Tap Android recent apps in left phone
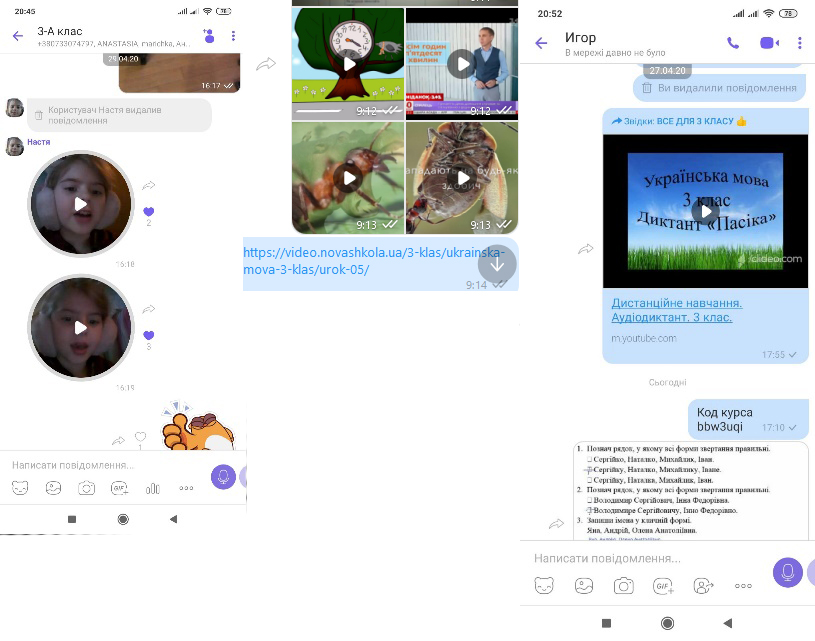The width and height of the screenshot is (815, 641). (x=72, y=519)
